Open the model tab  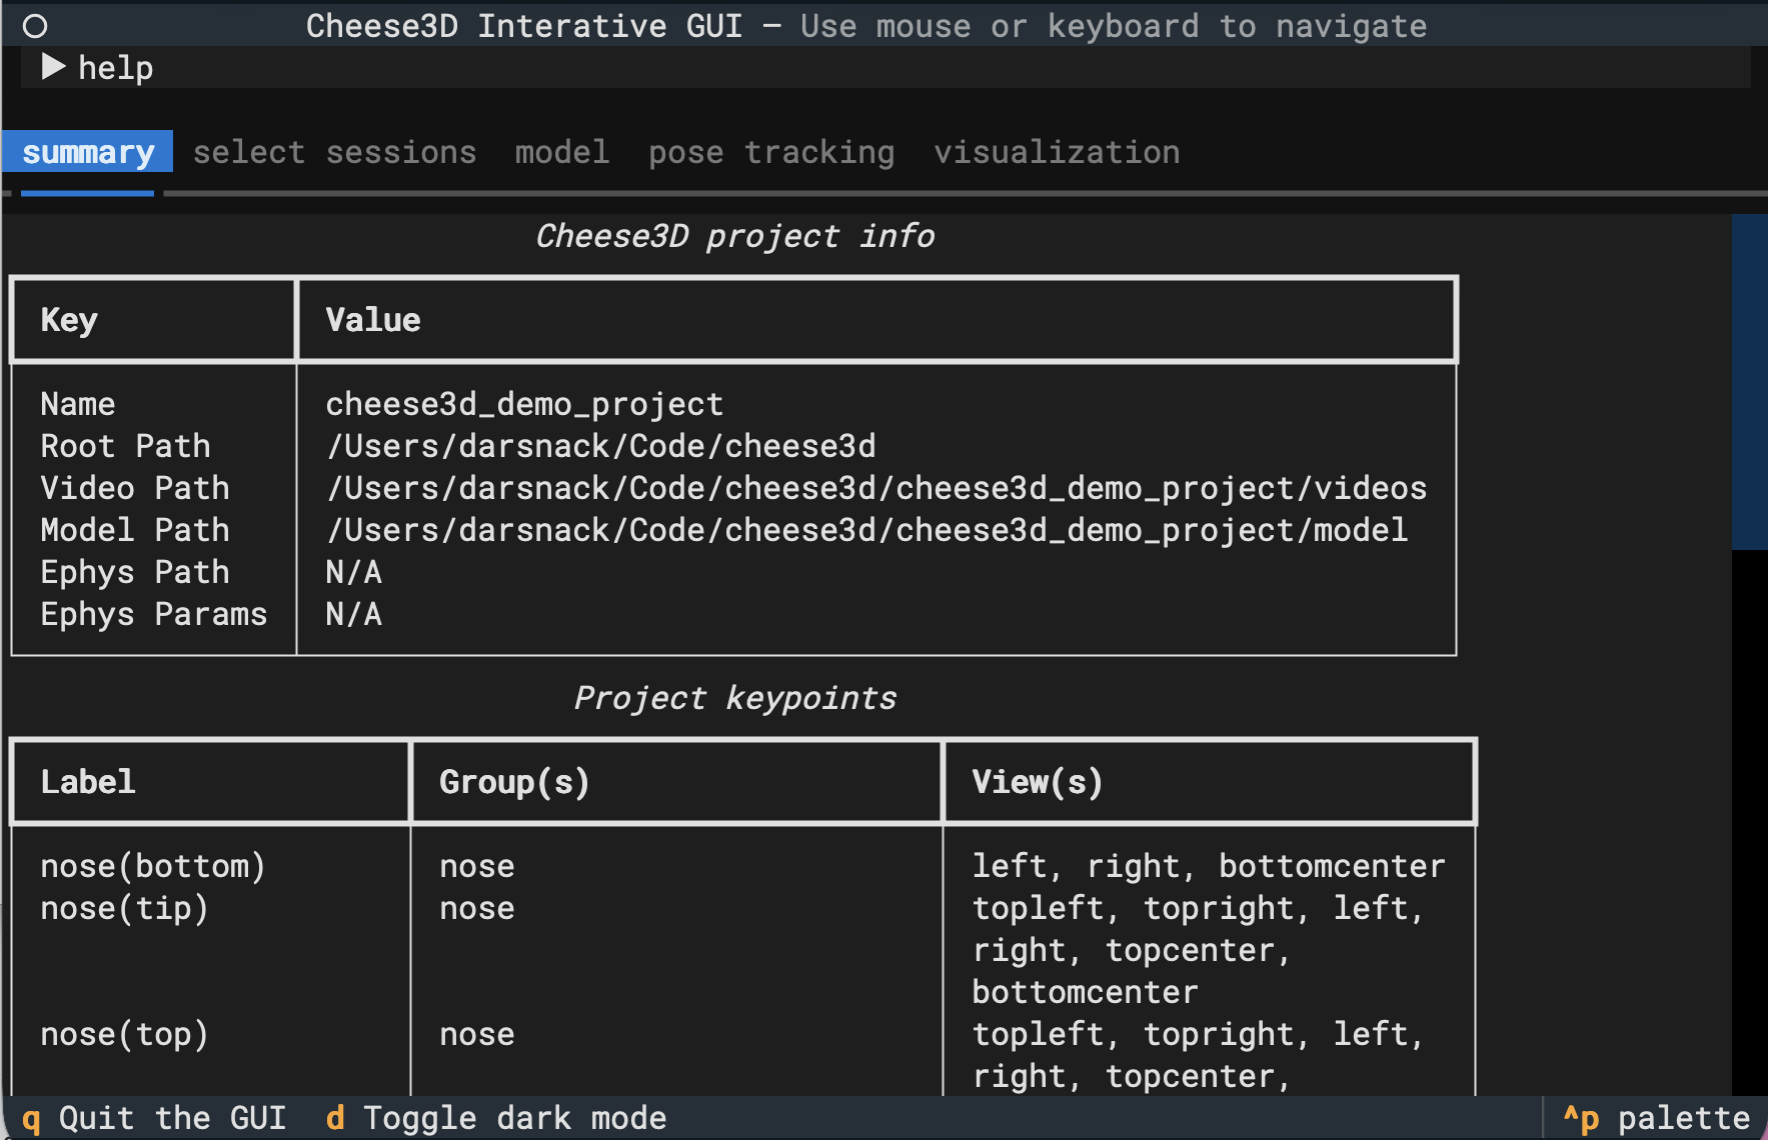pyautogui.click(x=562, y=152)
